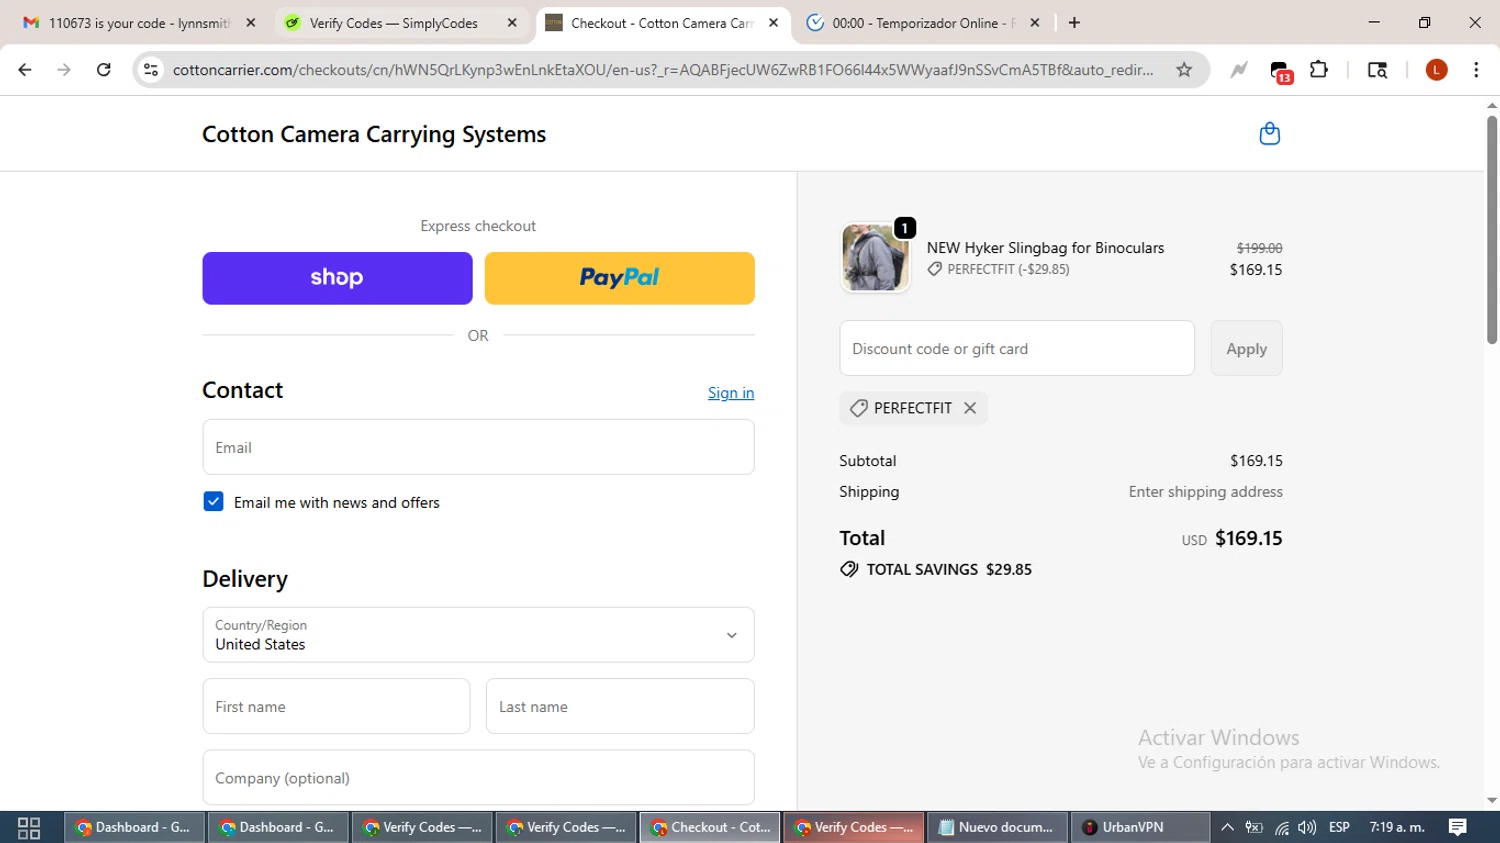Click Cotton Camera Carrying Systems store title
The height and width of the screenshot is (843, 1500).
(x=374, y=134)
